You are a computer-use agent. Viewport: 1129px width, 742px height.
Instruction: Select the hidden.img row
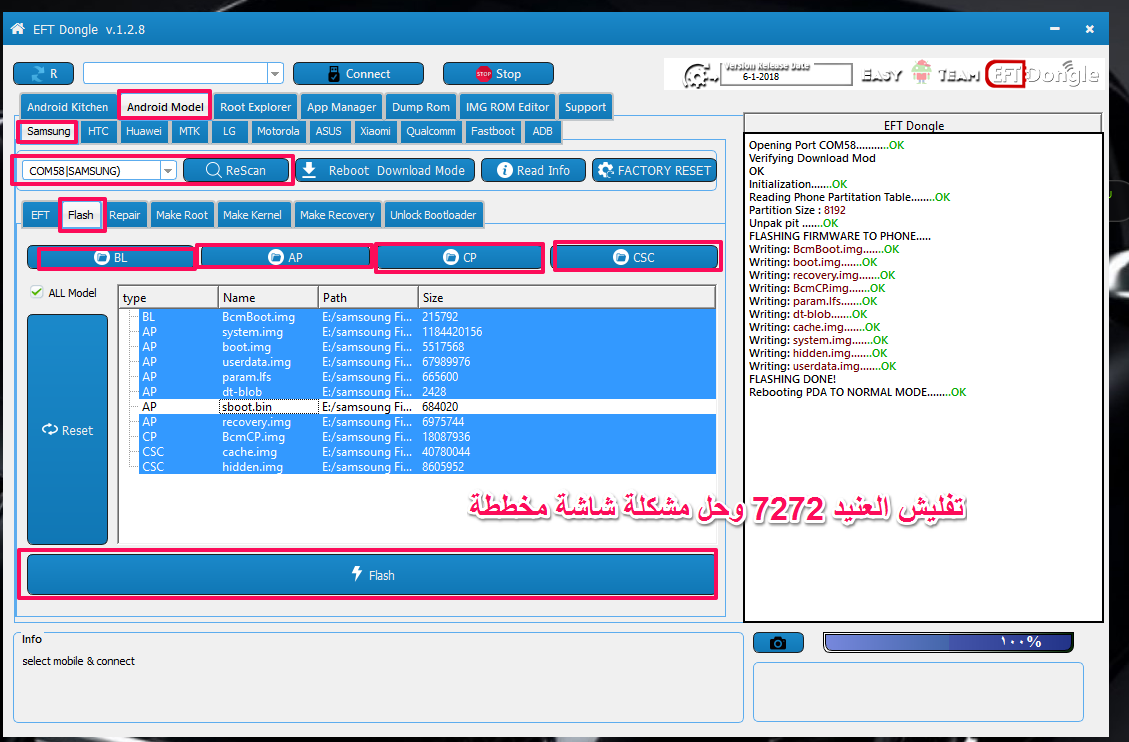coord(427,467)
